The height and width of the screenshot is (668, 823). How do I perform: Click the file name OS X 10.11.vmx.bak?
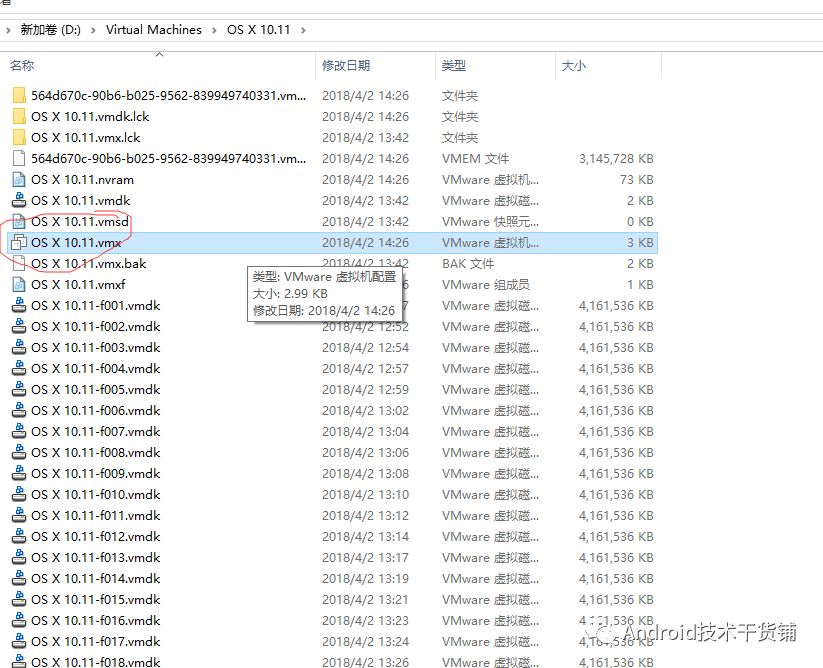(89, 263)
